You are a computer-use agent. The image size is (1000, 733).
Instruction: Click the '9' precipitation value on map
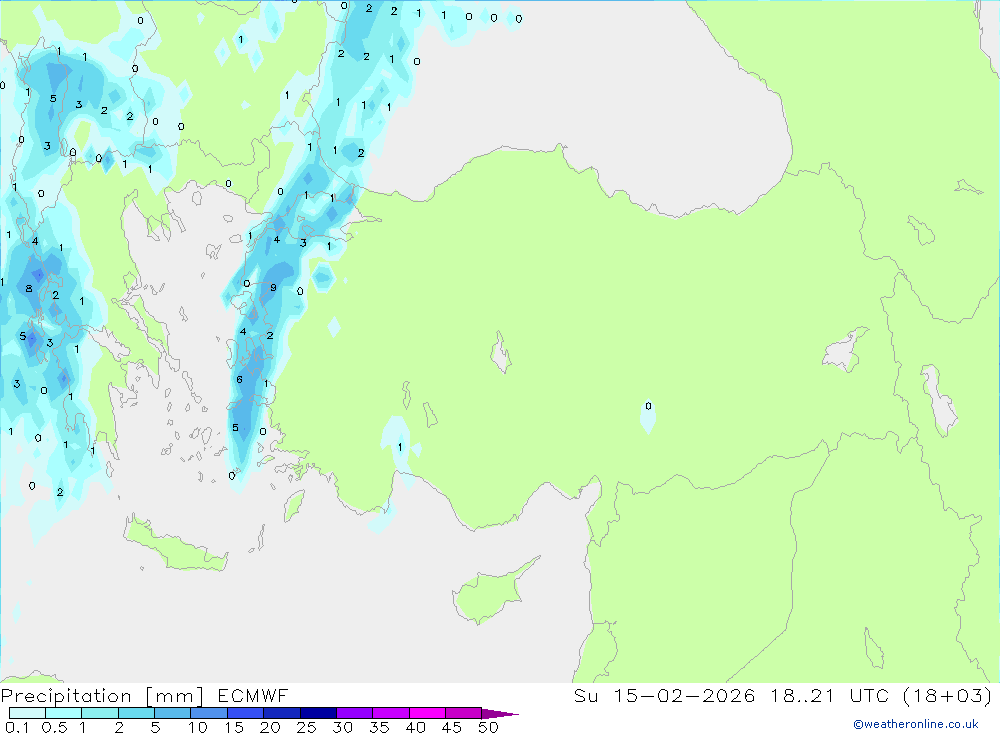coord(273,288)
